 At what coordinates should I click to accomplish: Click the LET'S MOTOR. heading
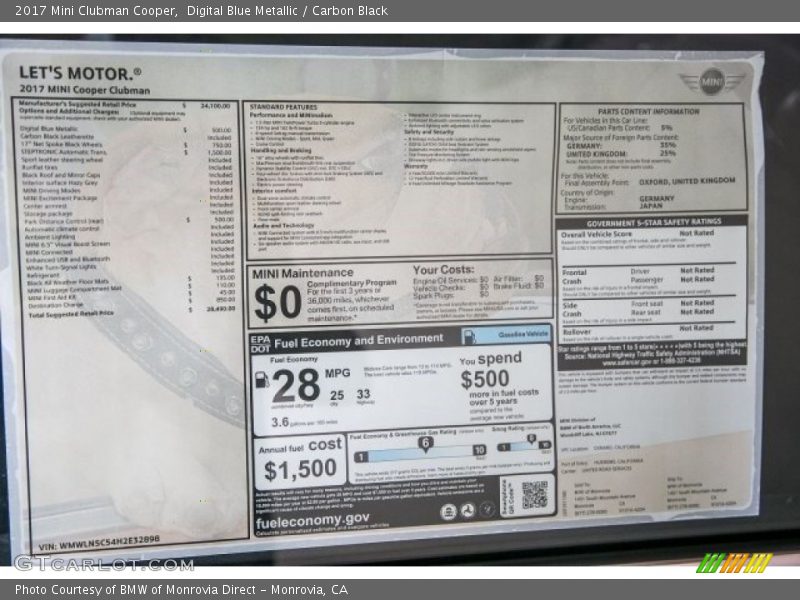80,73
